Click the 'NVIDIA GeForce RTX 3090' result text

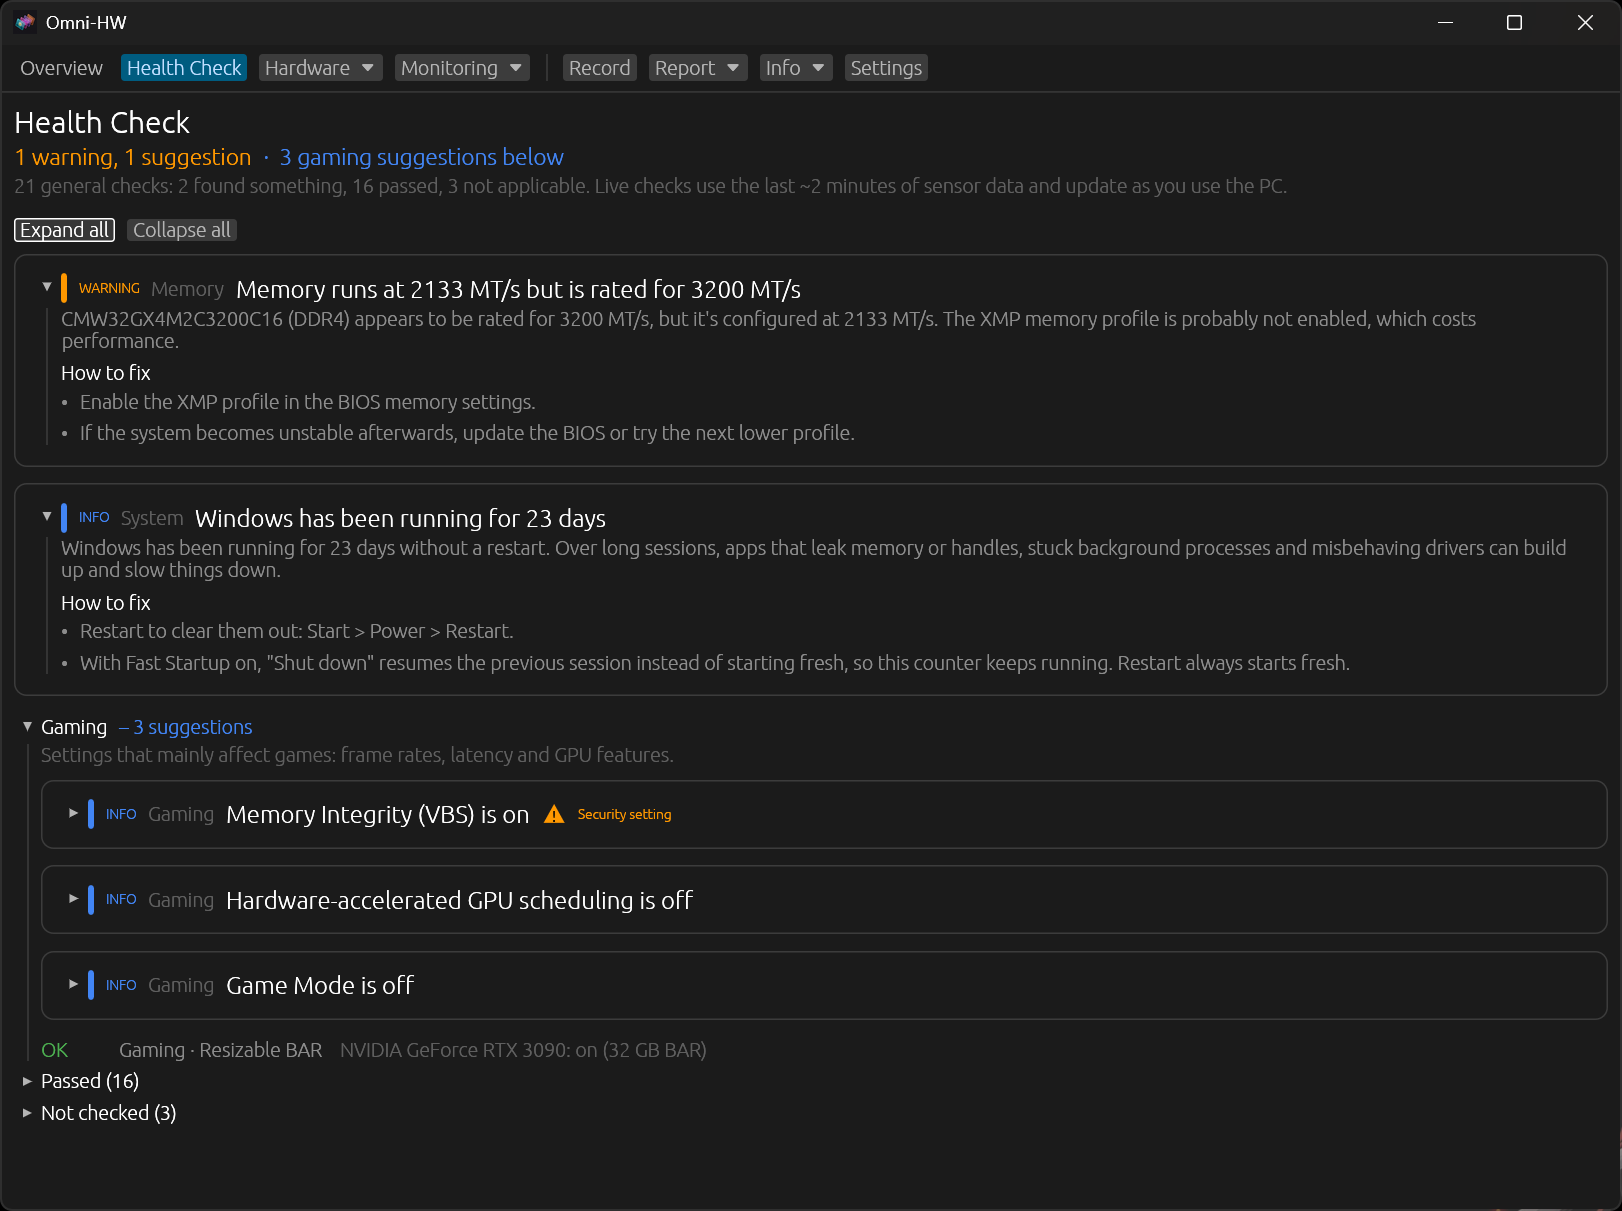[x=523, y=1050]
